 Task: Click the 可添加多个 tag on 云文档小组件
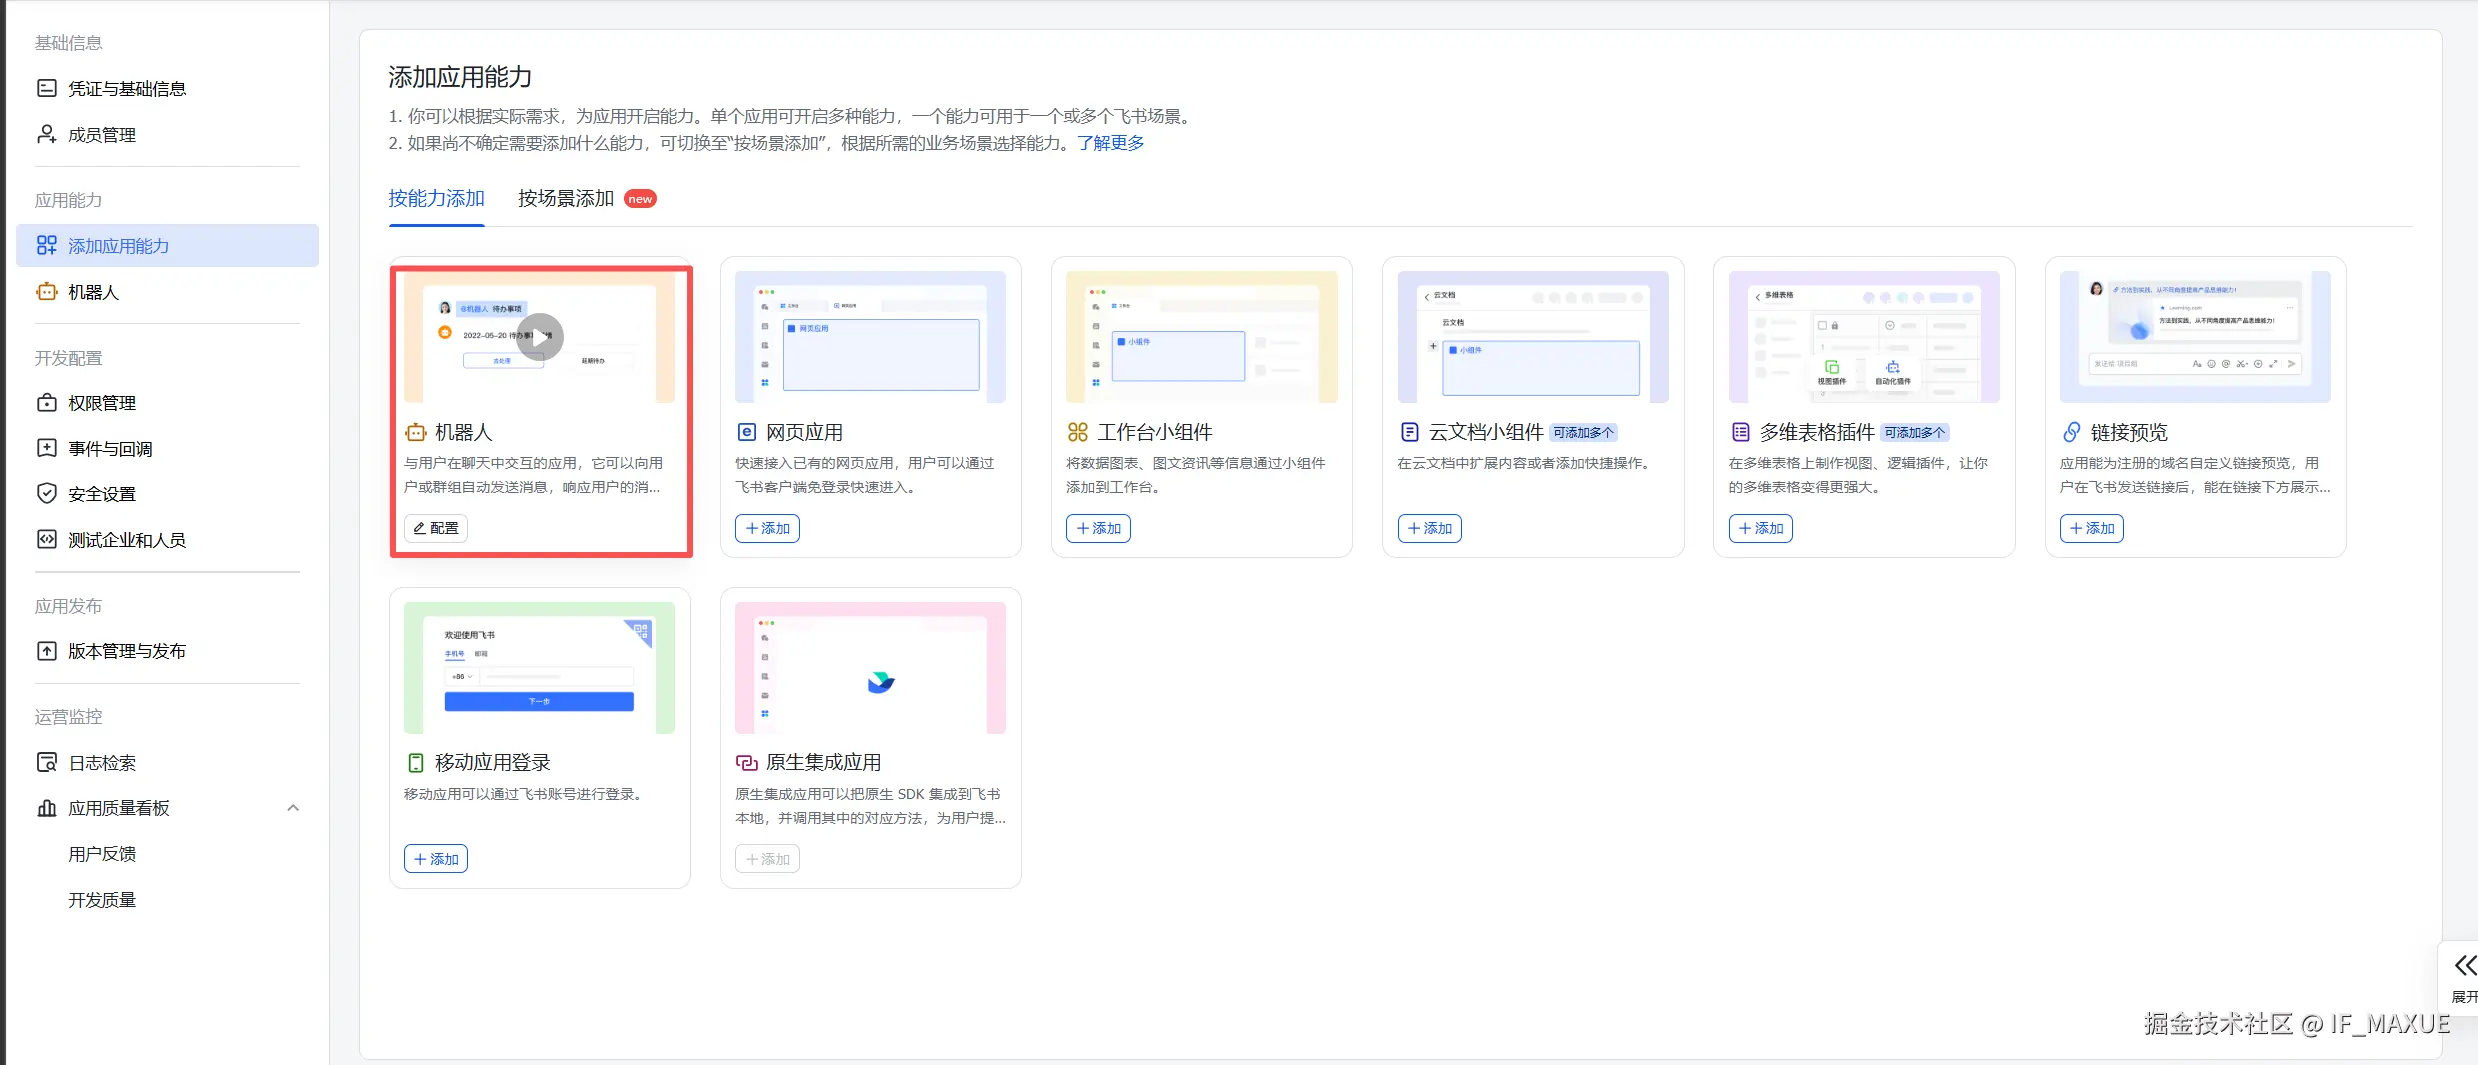point(1583,432)
